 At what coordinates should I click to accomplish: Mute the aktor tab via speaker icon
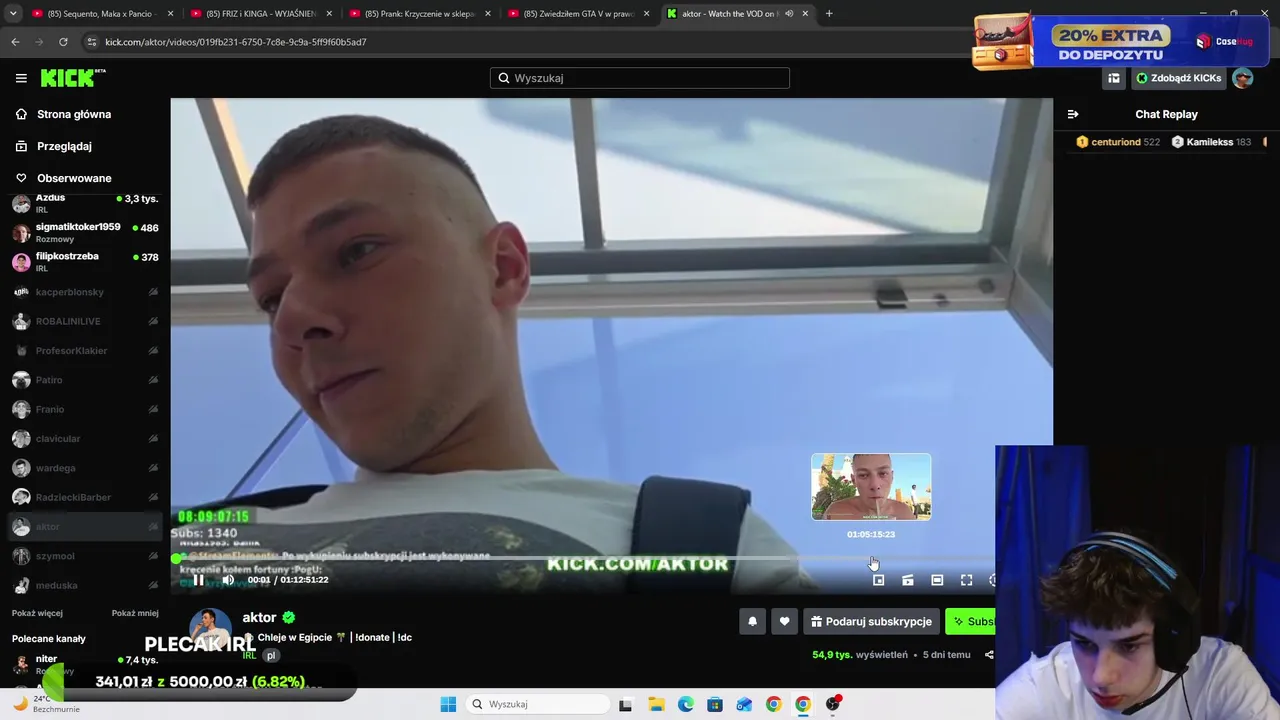(x=789, y=14)
